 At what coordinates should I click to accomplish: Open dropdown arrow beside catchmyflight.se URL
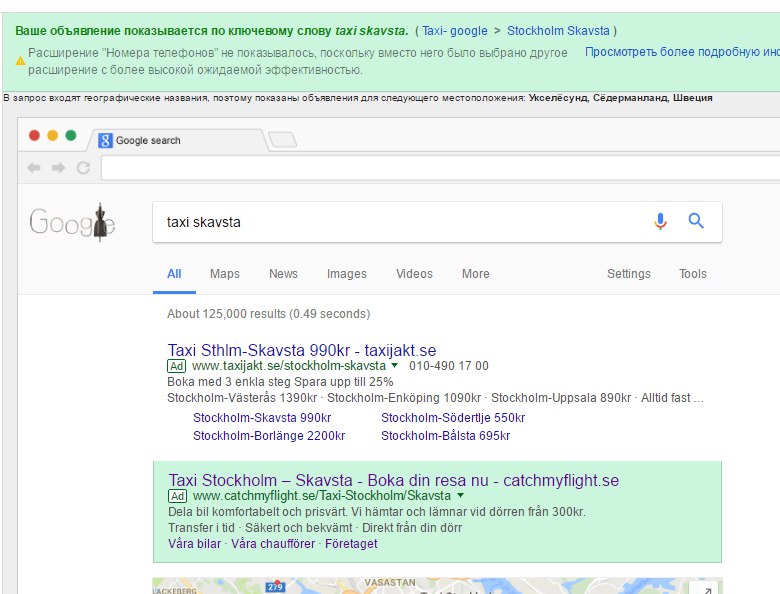(460, 495)
